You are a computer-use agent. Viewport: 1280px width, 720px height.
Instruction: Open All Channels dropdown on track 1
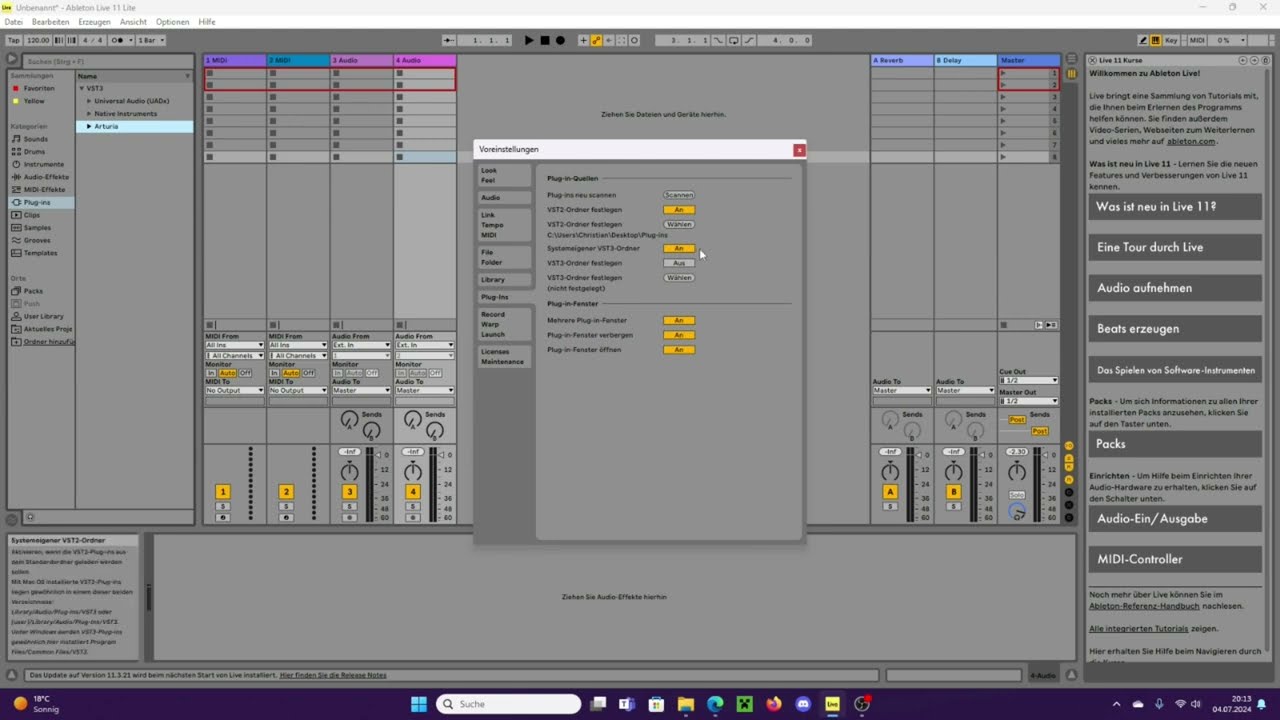point(234,355)
